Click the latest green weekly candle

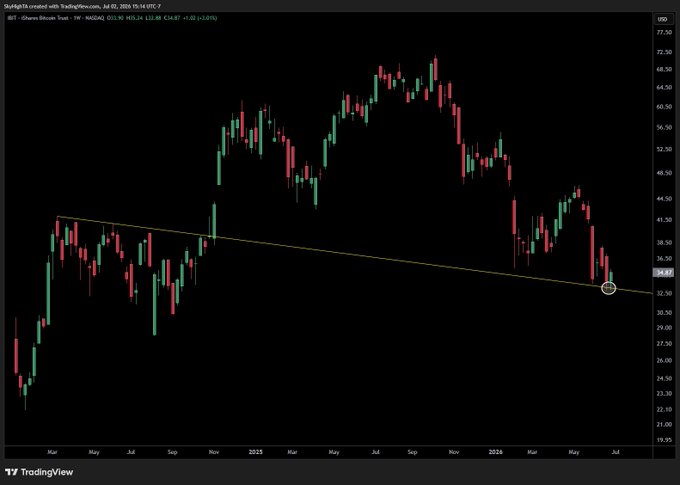[611, 277]
